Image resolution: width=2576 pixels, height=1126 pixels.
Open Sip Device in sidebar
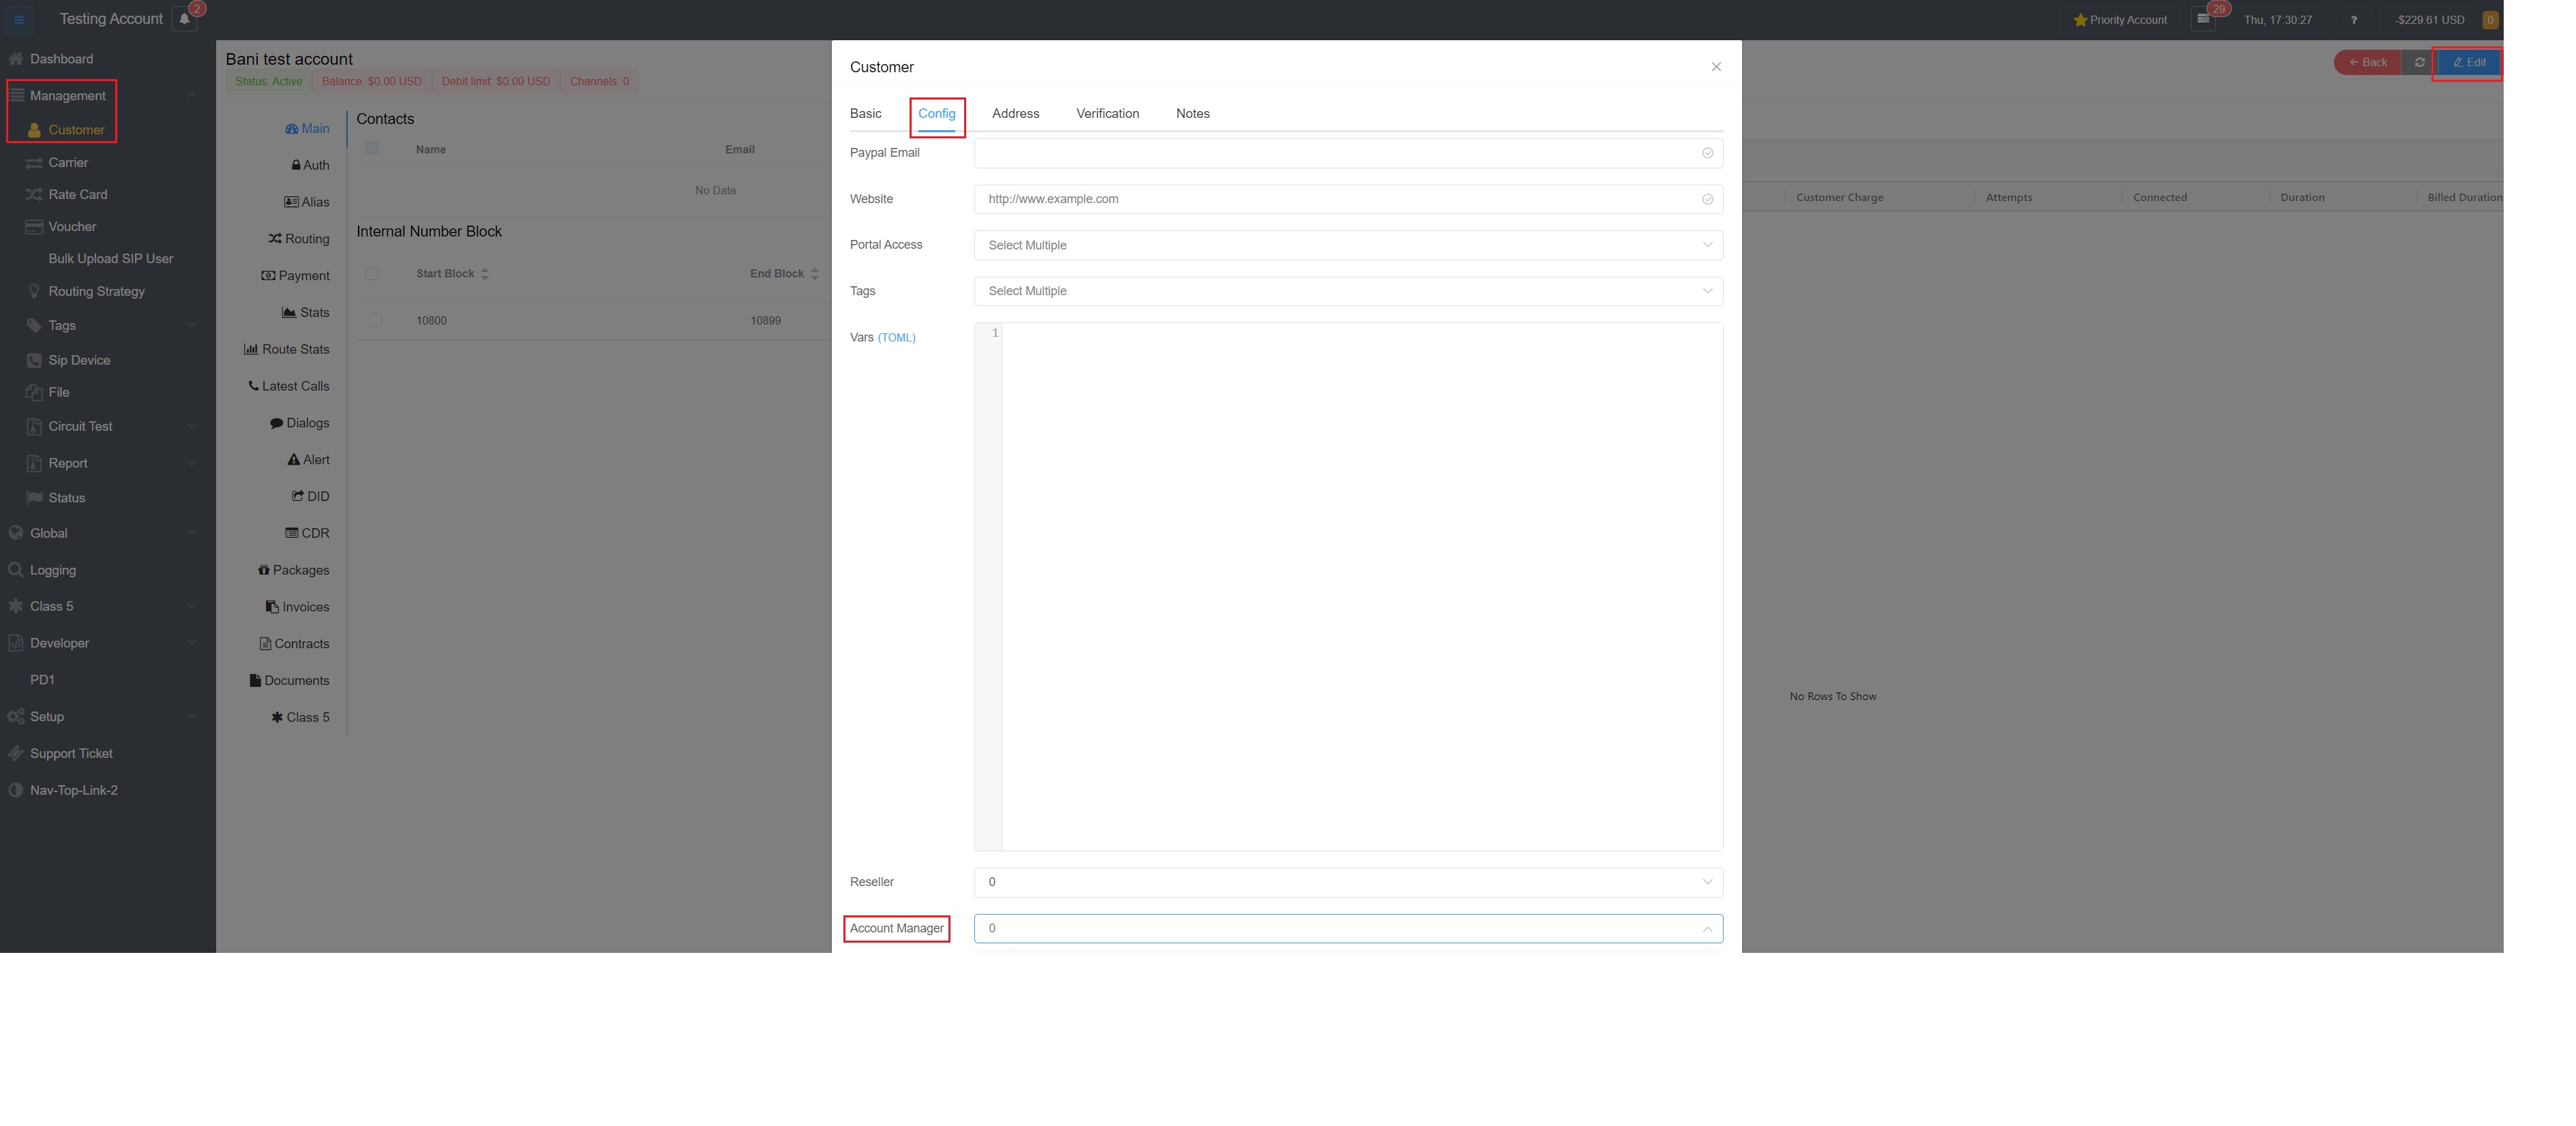[x=79, y=360]
